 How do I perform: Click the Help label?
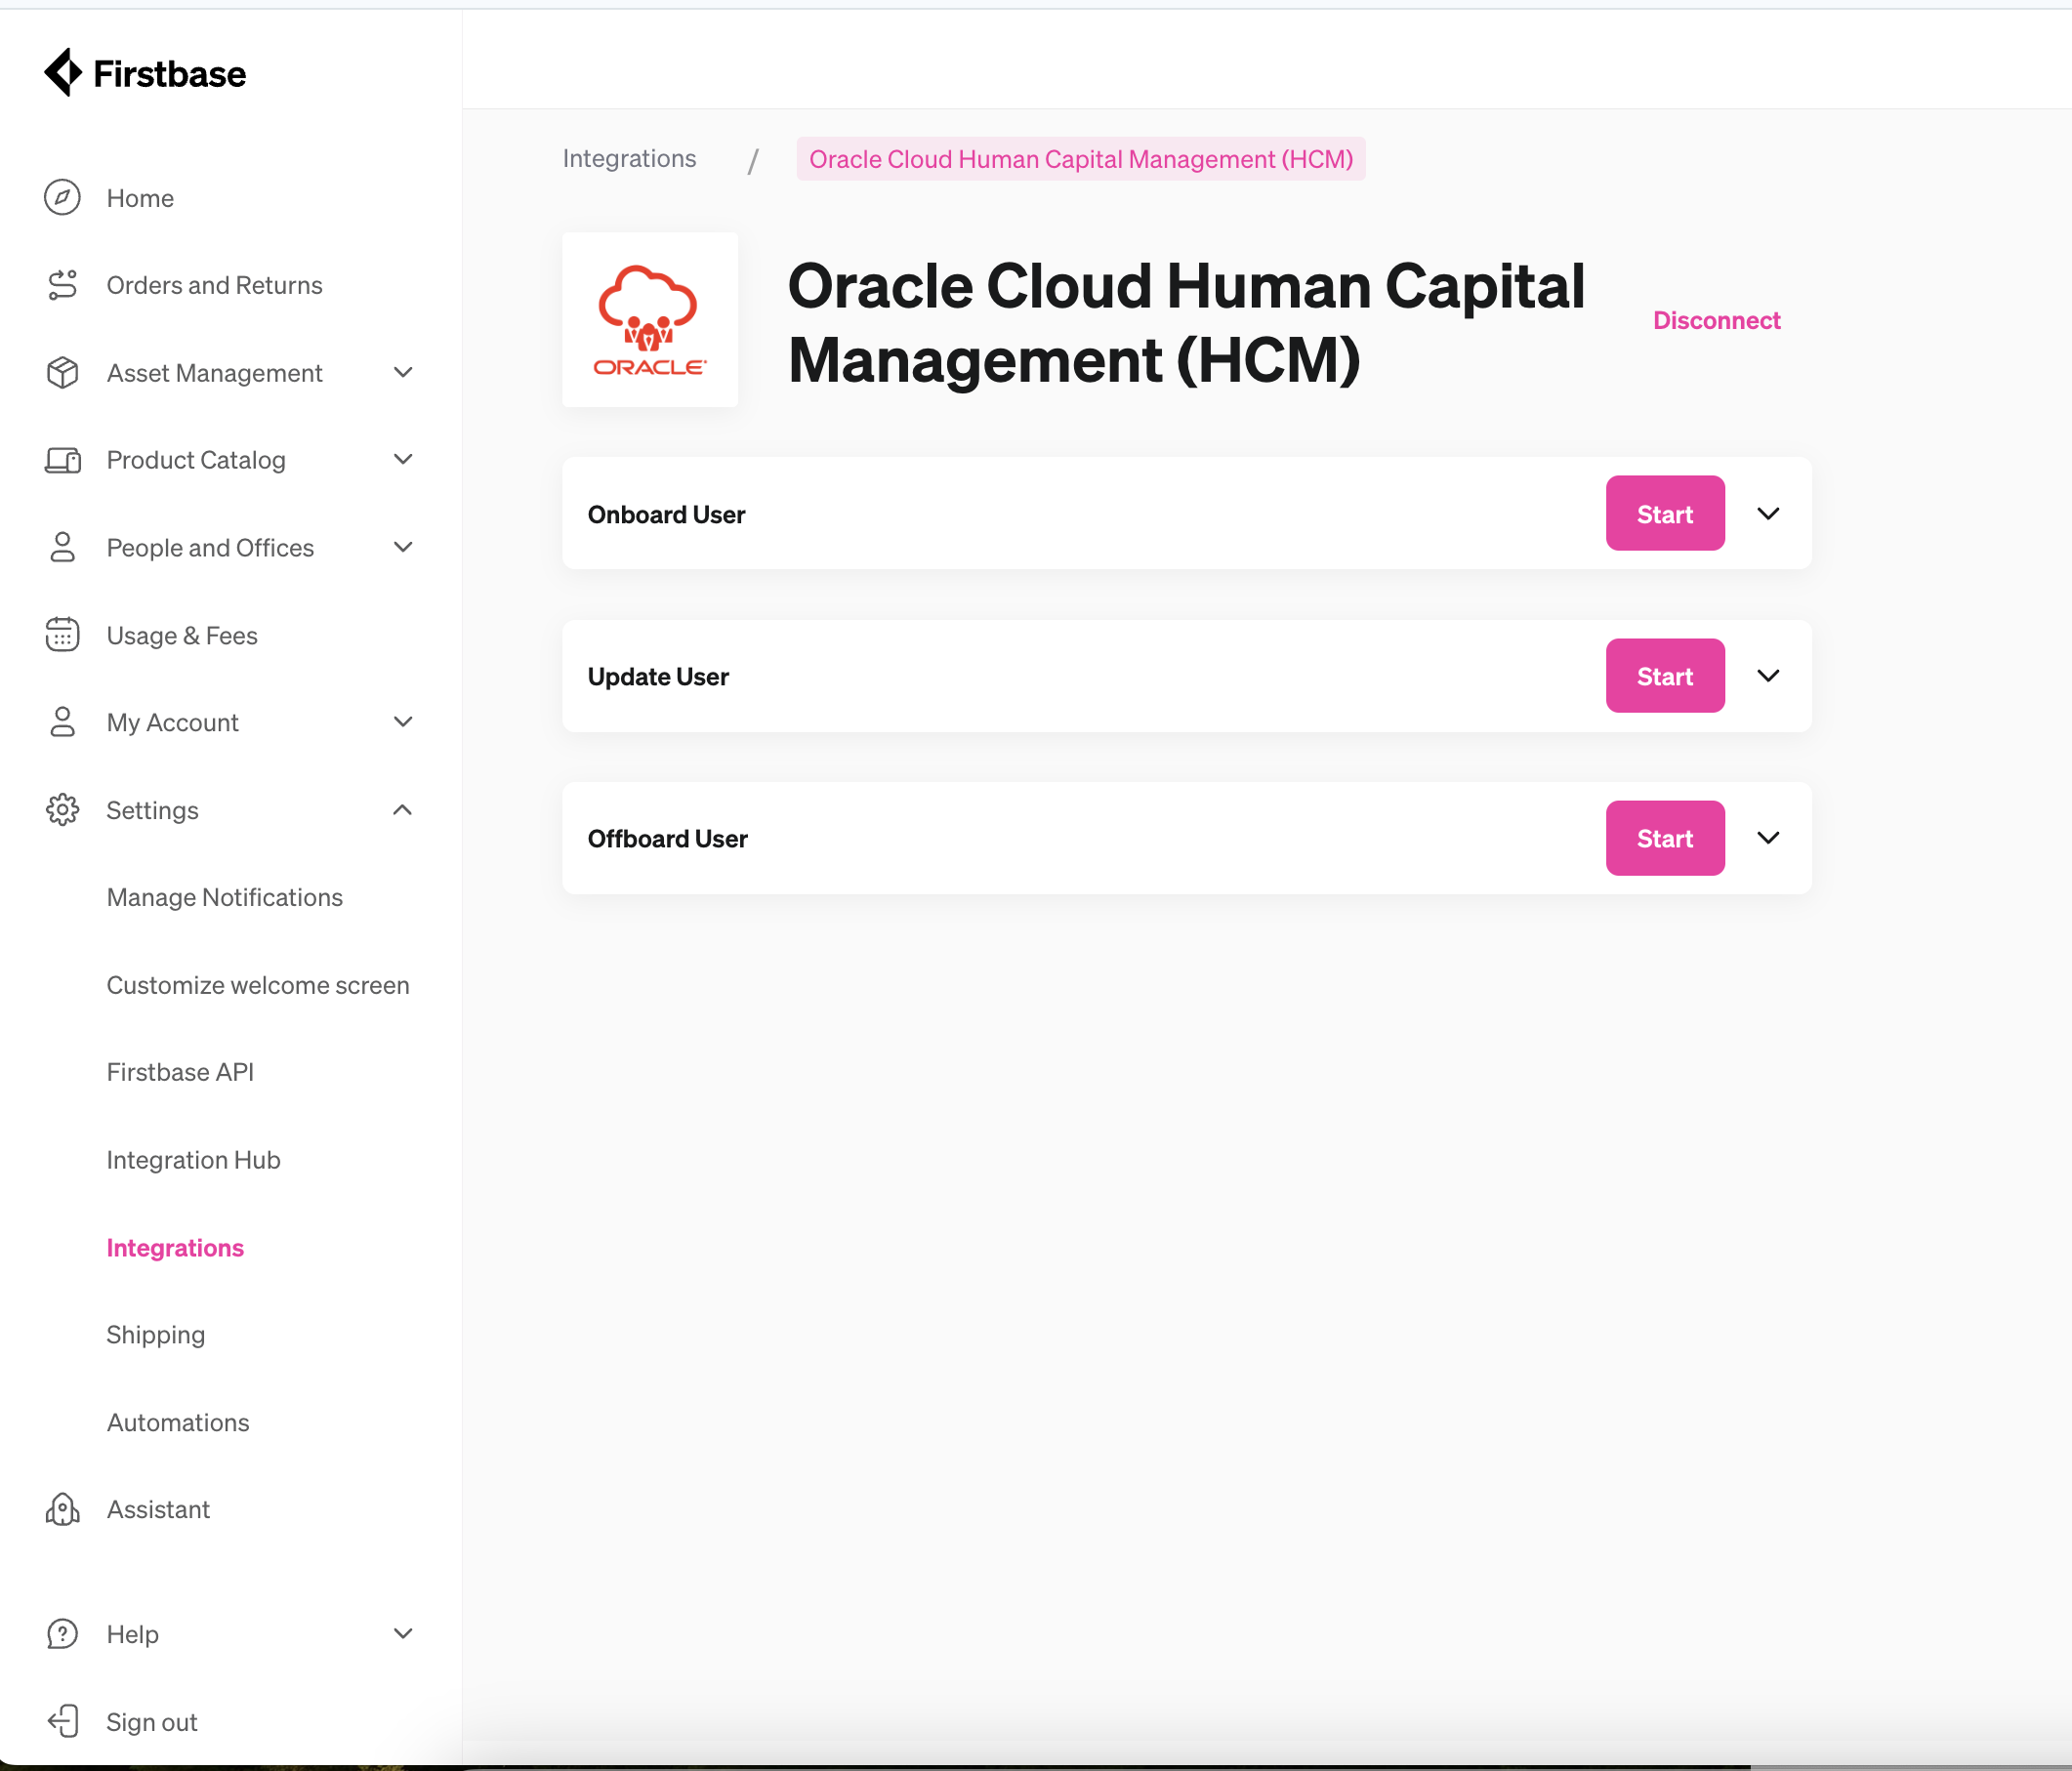(x=132, y=1634)
